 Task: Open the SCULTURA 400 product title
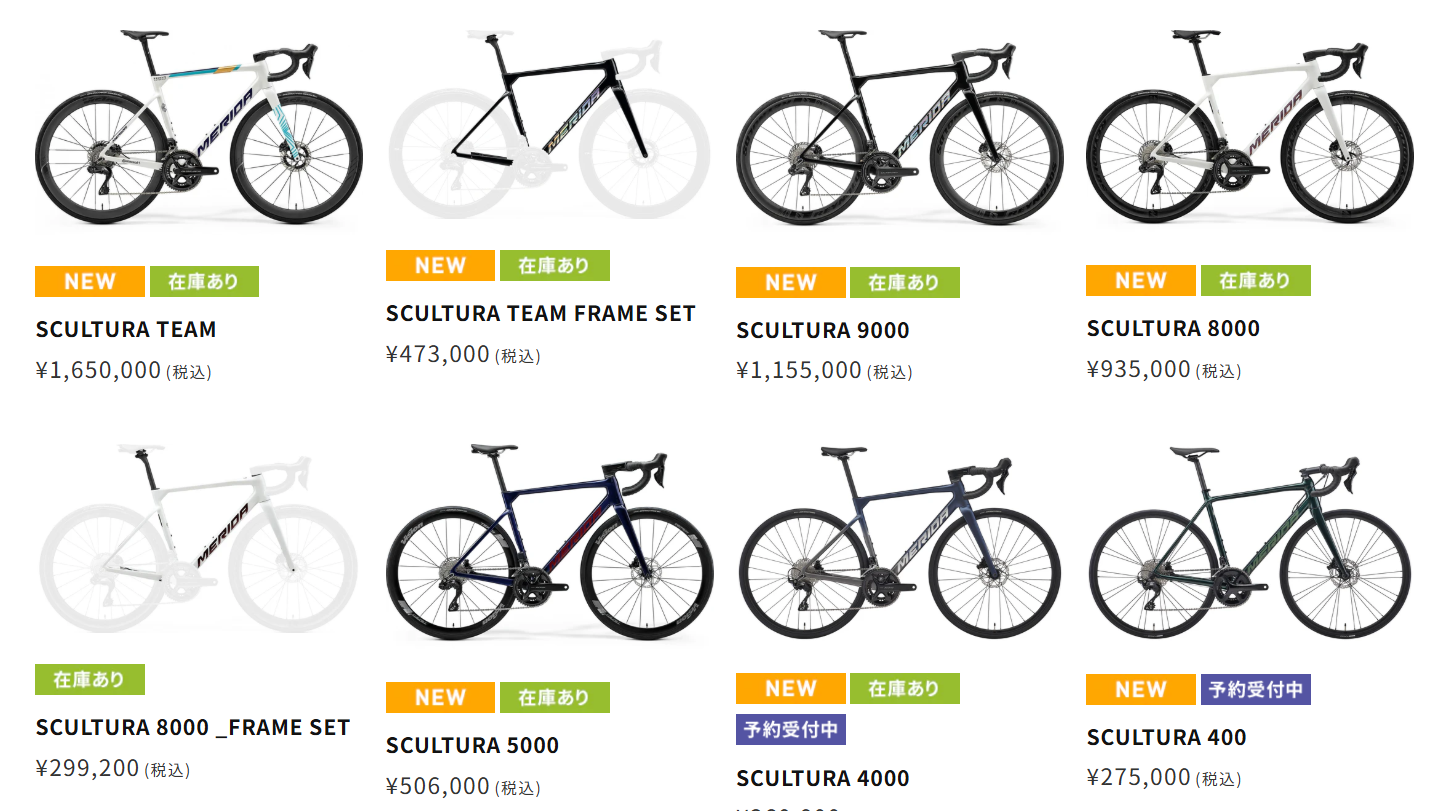(x=1166, y=737)
